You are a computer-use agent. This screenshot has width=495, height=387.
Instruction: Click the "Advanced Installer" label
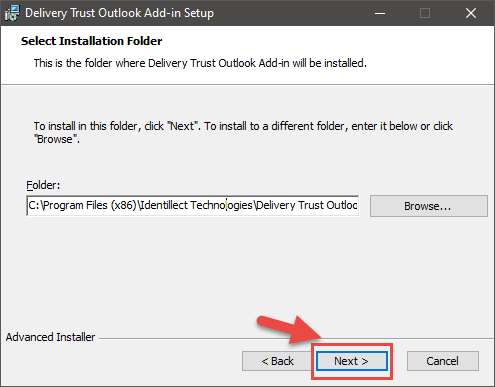(x=50, y=337)
